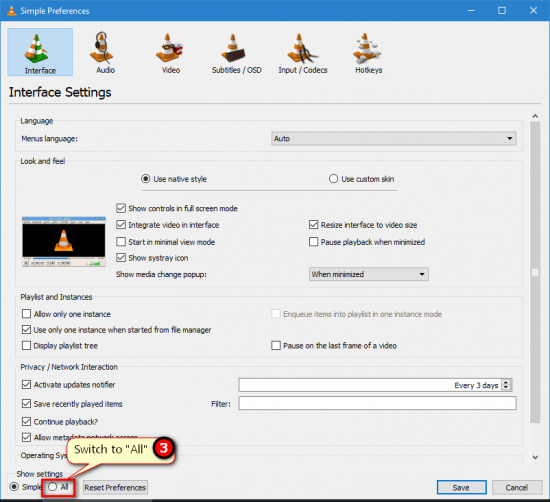The width and height of the screenshot is (550, 502).
Task: Maximize the Simple Preferences window
Action: pyautogui.click(x=502, y=11)
